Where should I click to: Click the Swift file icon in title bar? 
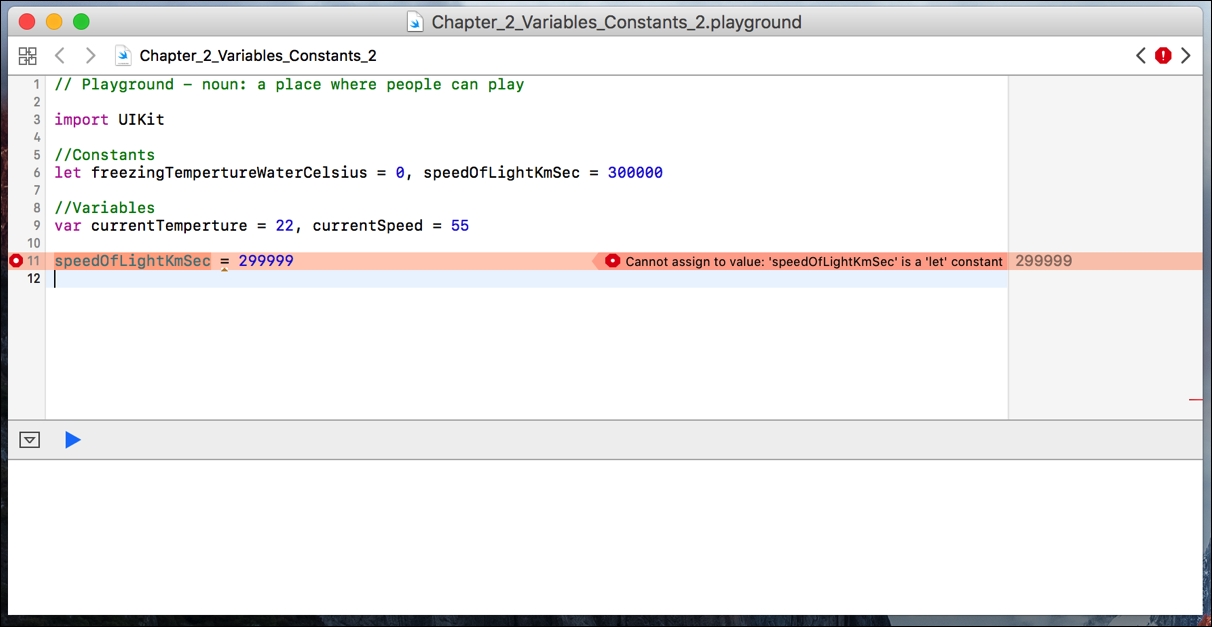click(x=415, y=22)
